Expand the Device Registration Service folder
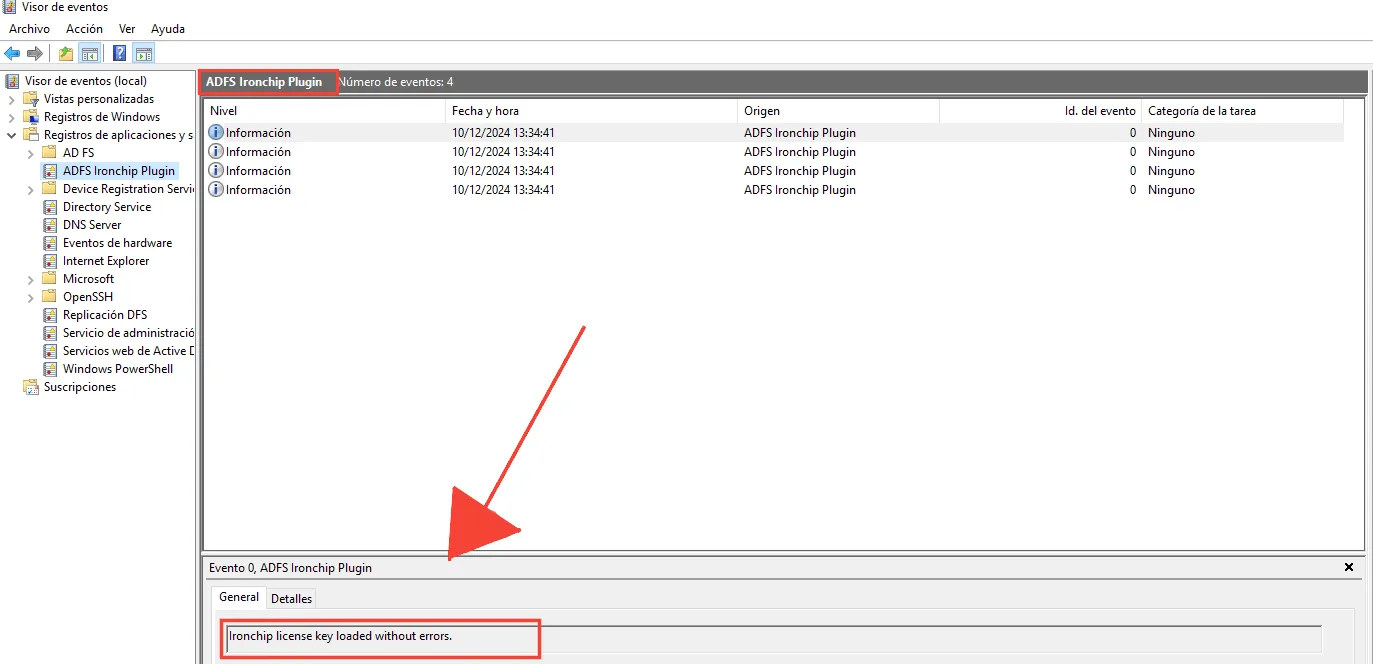Viewport: 1373px width, 664px height. [31, 189]
